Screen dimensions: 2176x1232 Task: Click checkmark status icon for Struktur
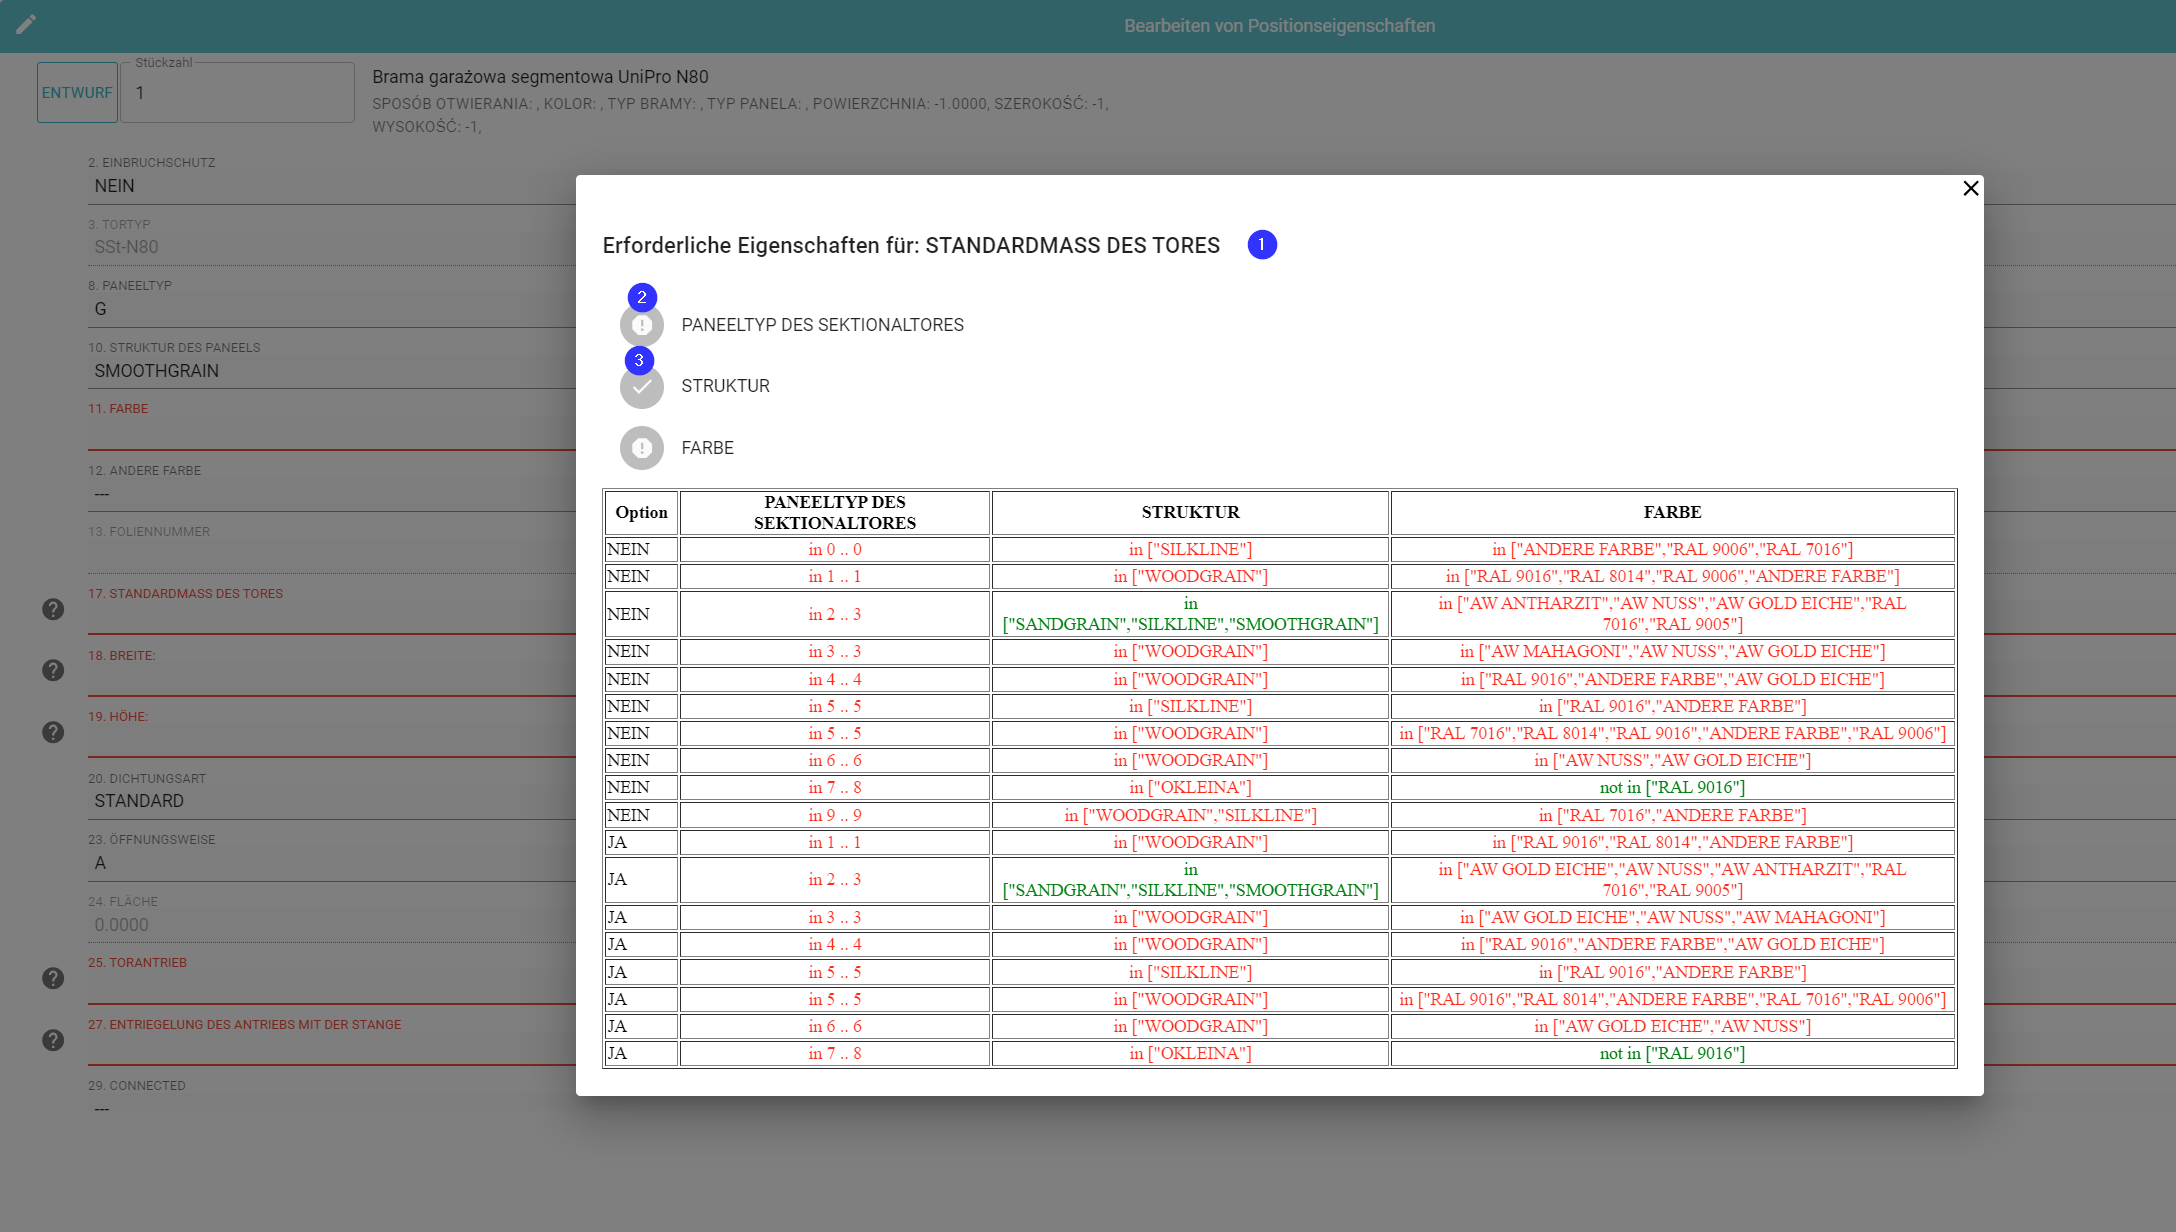pos(641,387)
